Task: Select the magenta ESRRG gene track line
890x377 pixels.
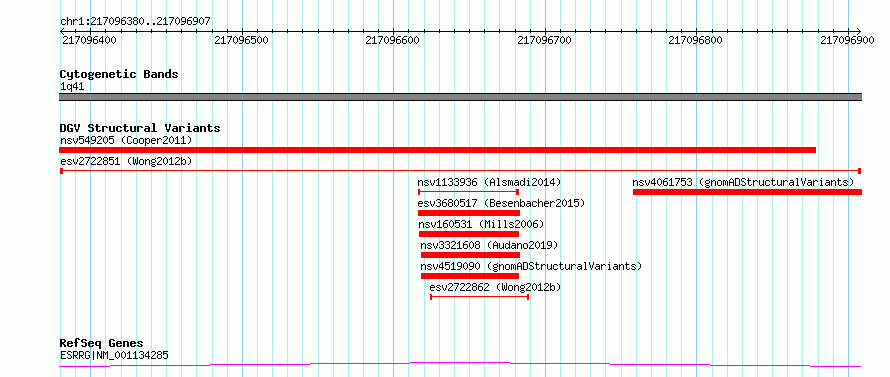Action: pyautogui.click(x=460, y=365)
